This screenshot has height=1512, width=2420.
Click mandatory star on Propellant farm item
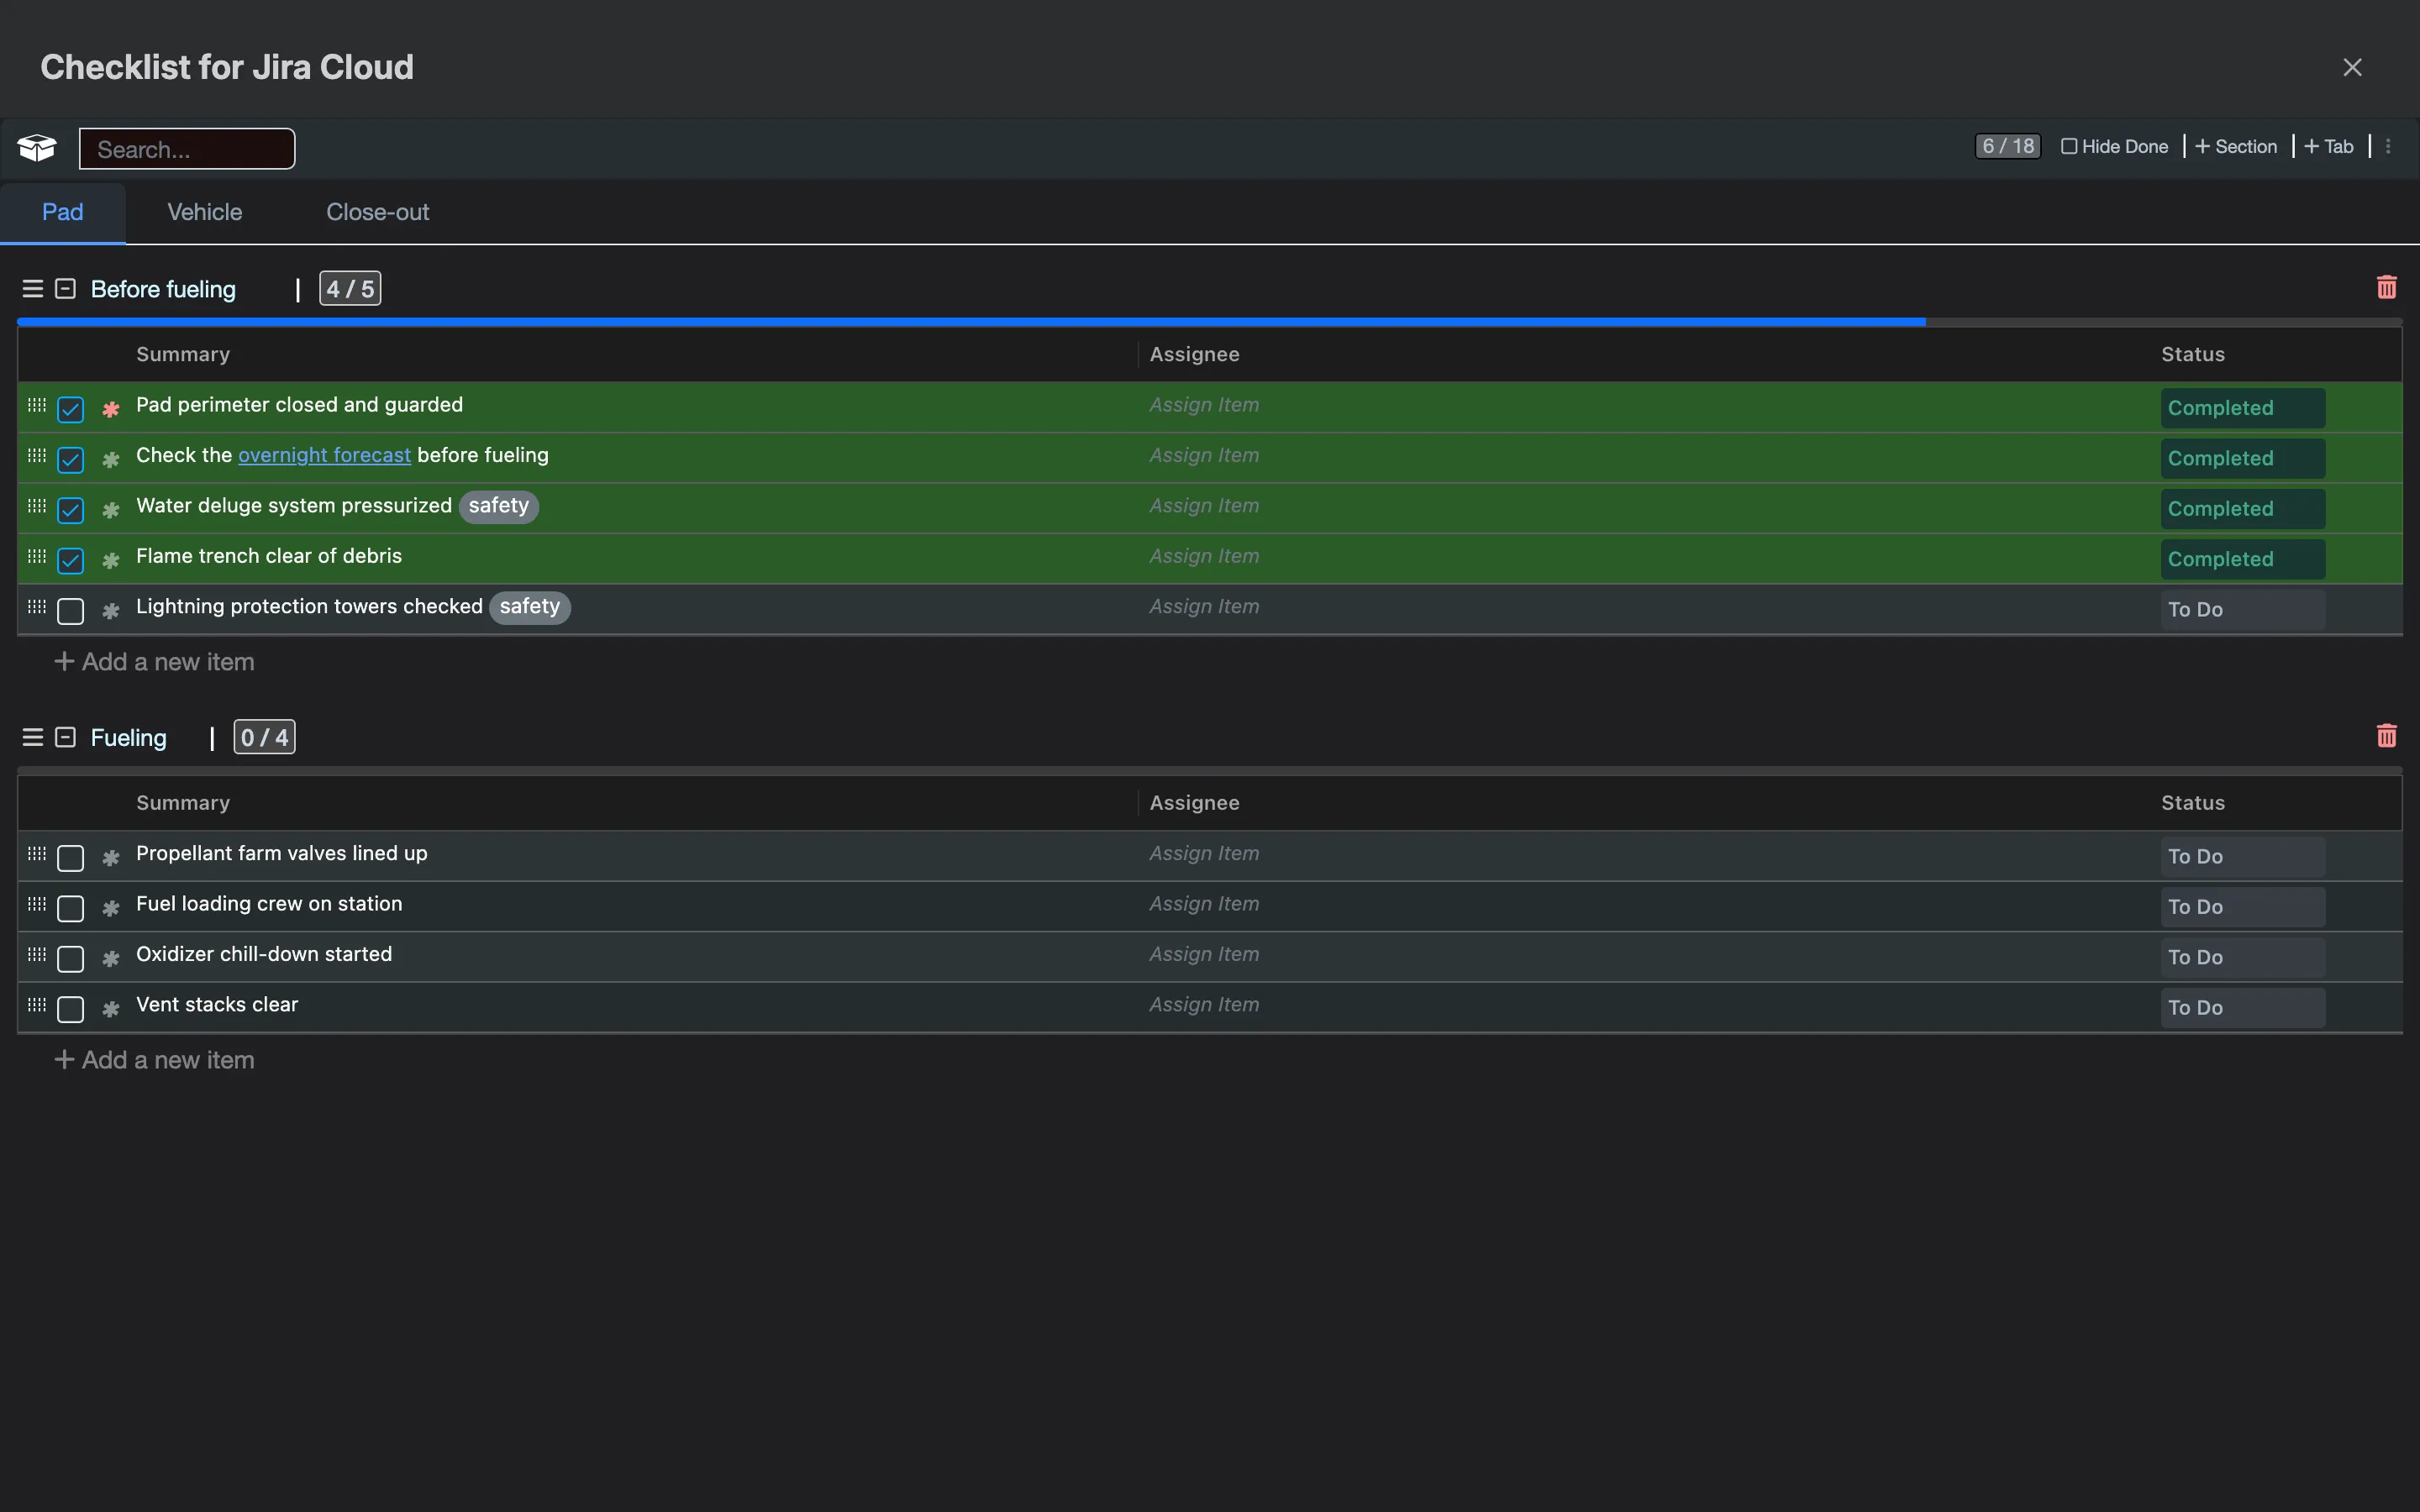[x=111, y=857]
